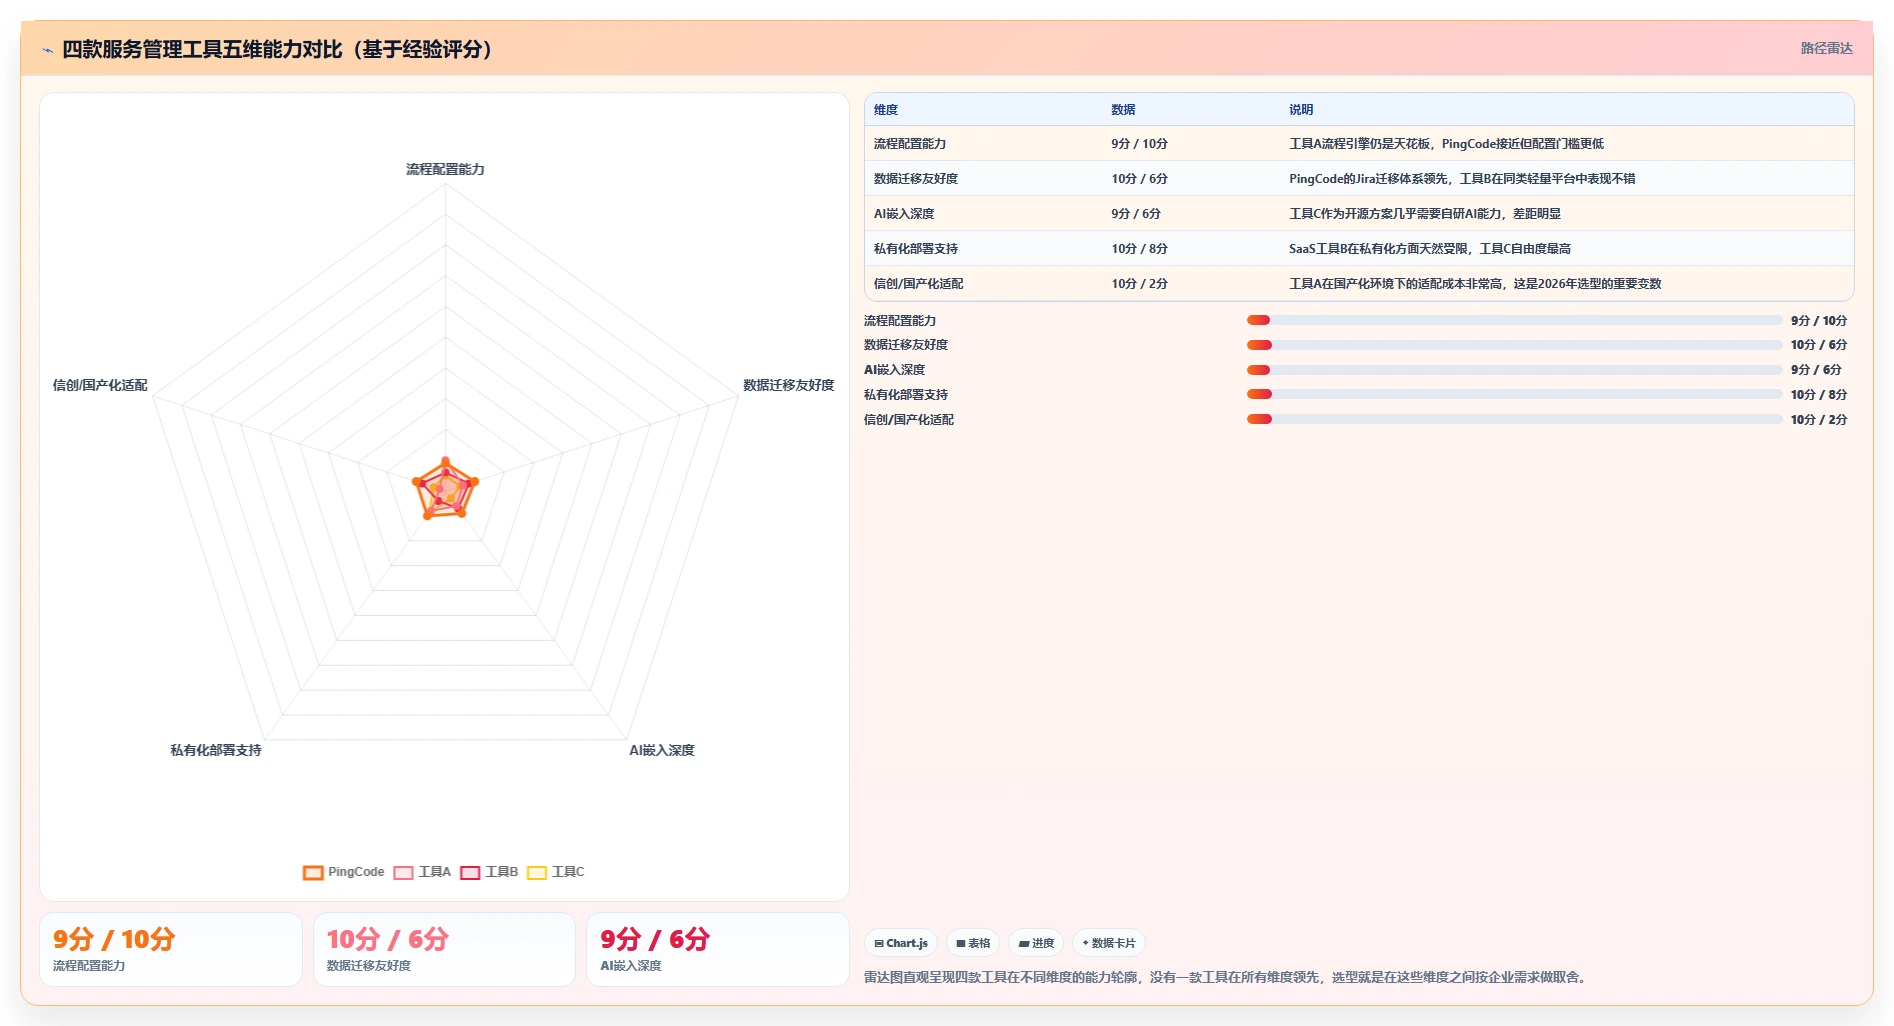The height and width of the screenshot is (1026, 1894).
Task: Click the 数据迁移友好度 radar axis label
Action: (x=788, y=385)
